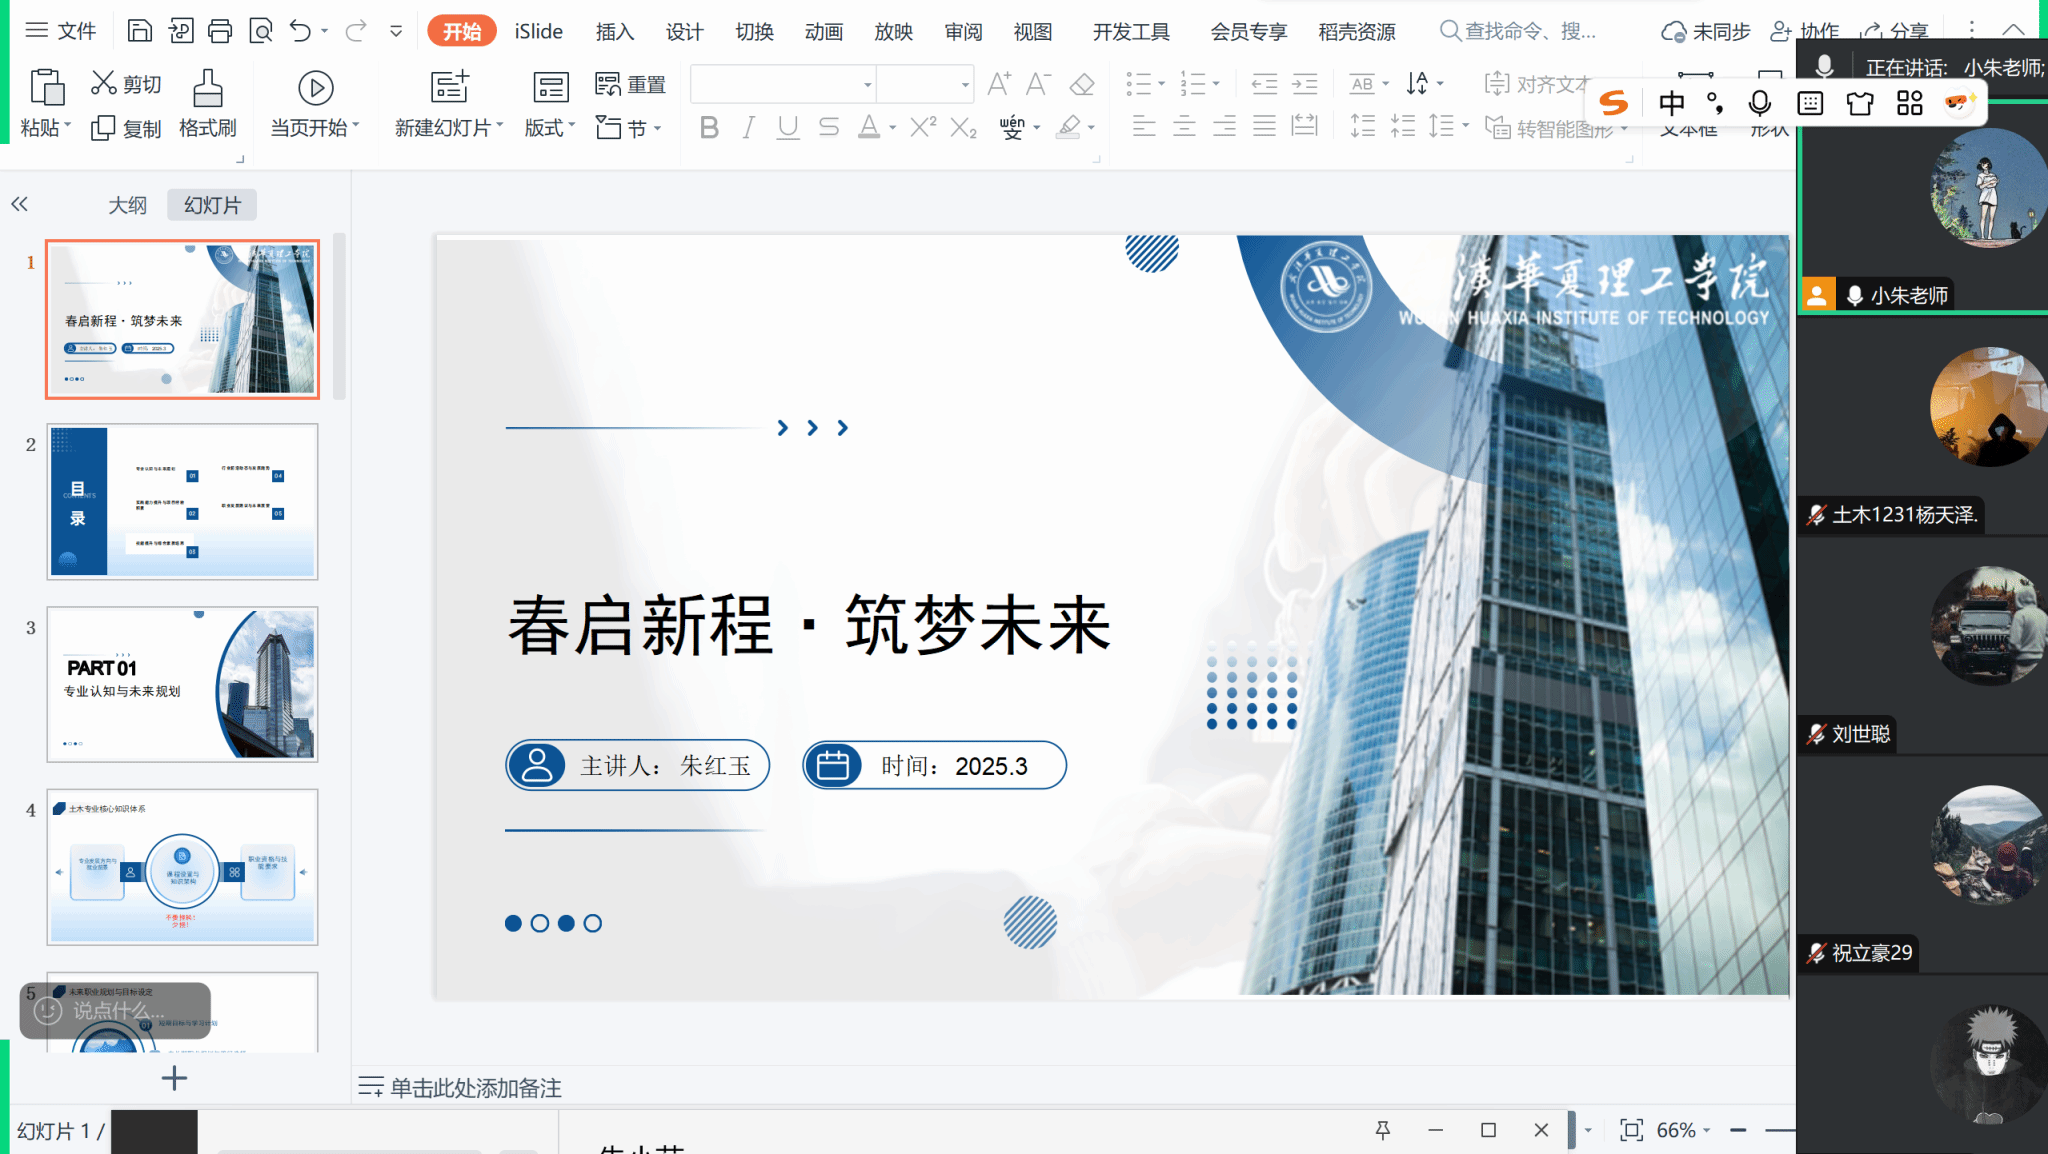
Task: Click the New Slide icon
Action: coord(449,88)
